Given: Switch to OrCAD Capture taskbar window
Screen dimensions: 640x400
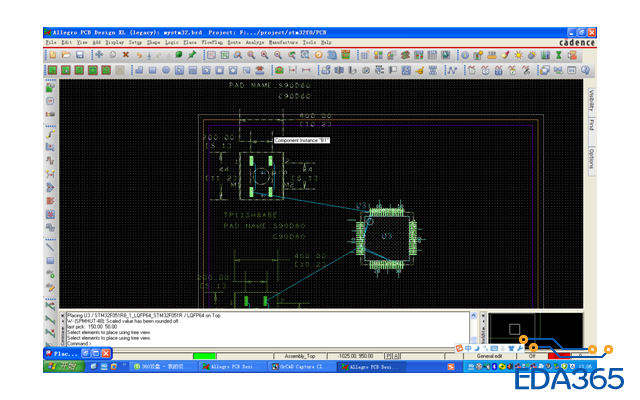Looking at the screenshot, I should tap(301, 368).
